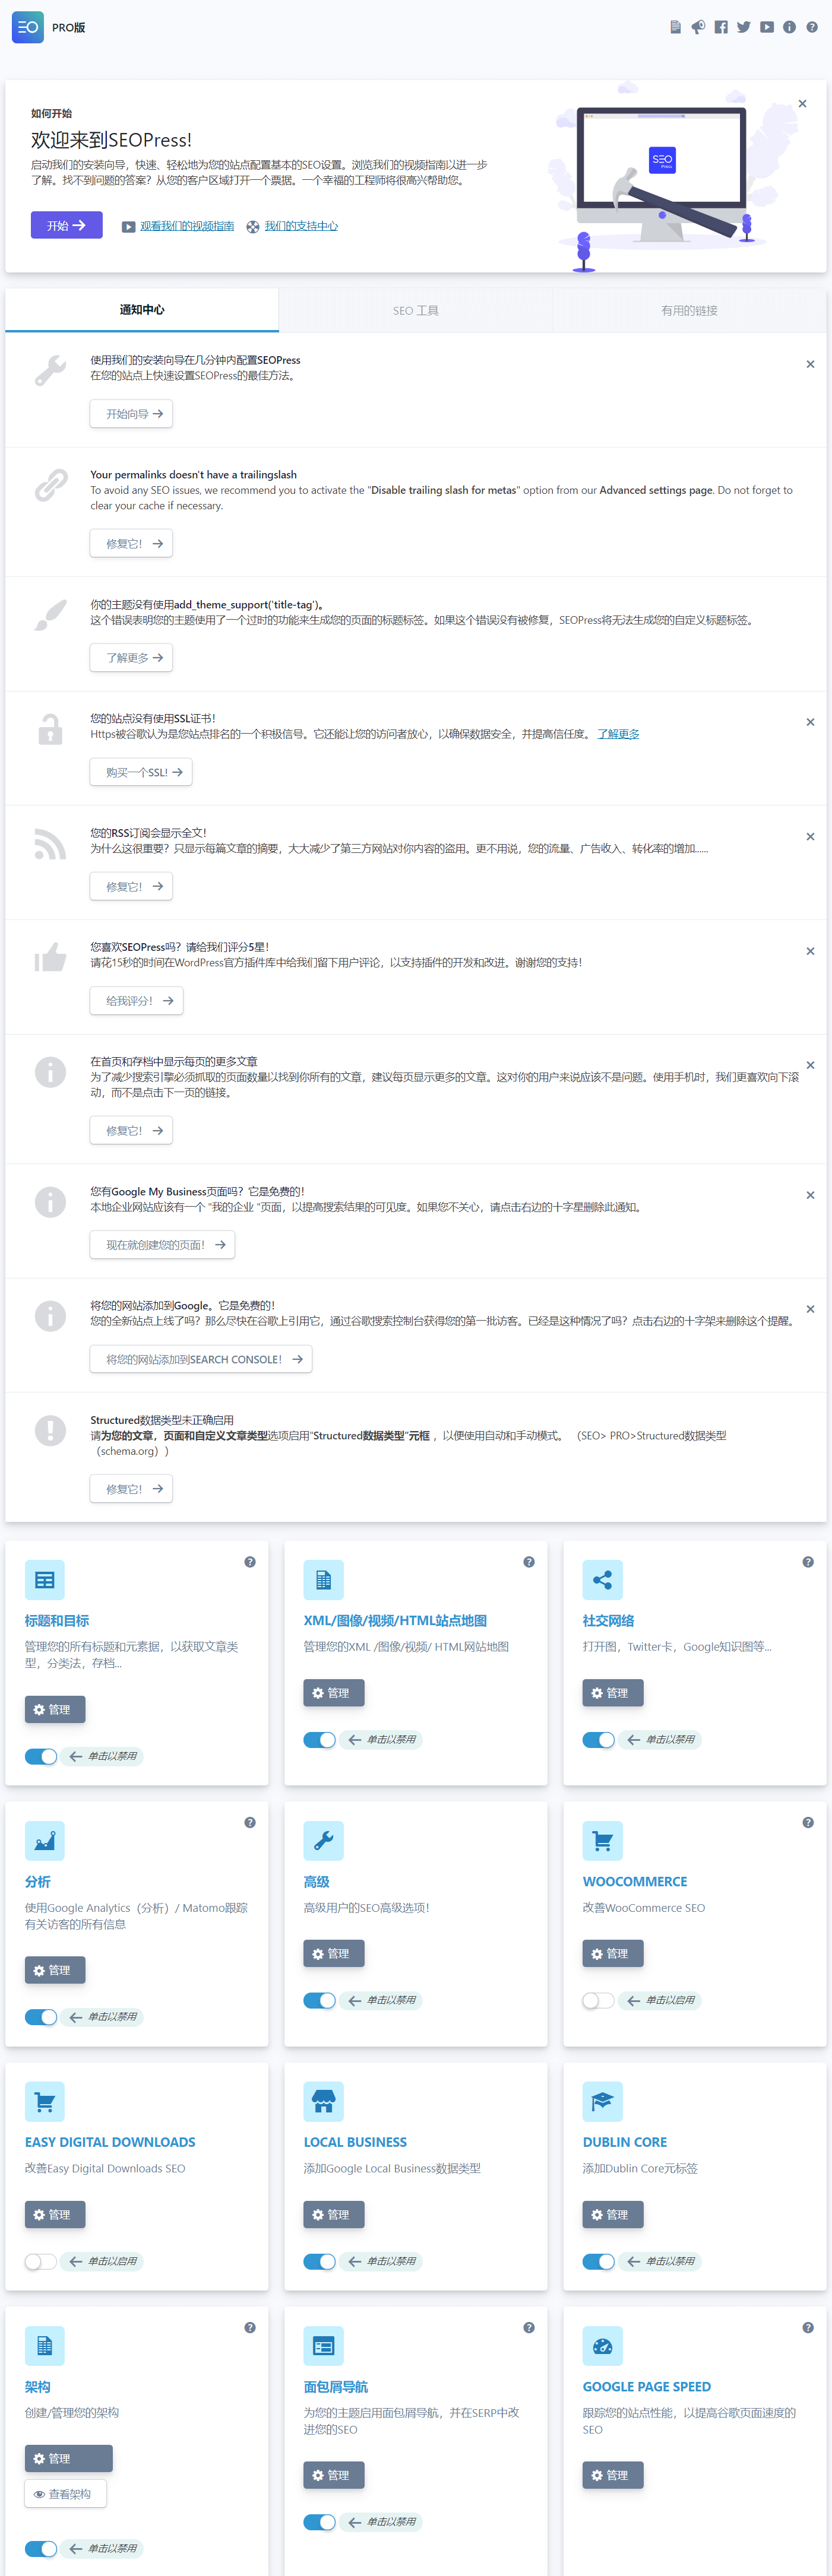The width and height of the screenshot is (832, 2576).
Task: Click the 购买一个SSL button
Action: coord(141,772)
